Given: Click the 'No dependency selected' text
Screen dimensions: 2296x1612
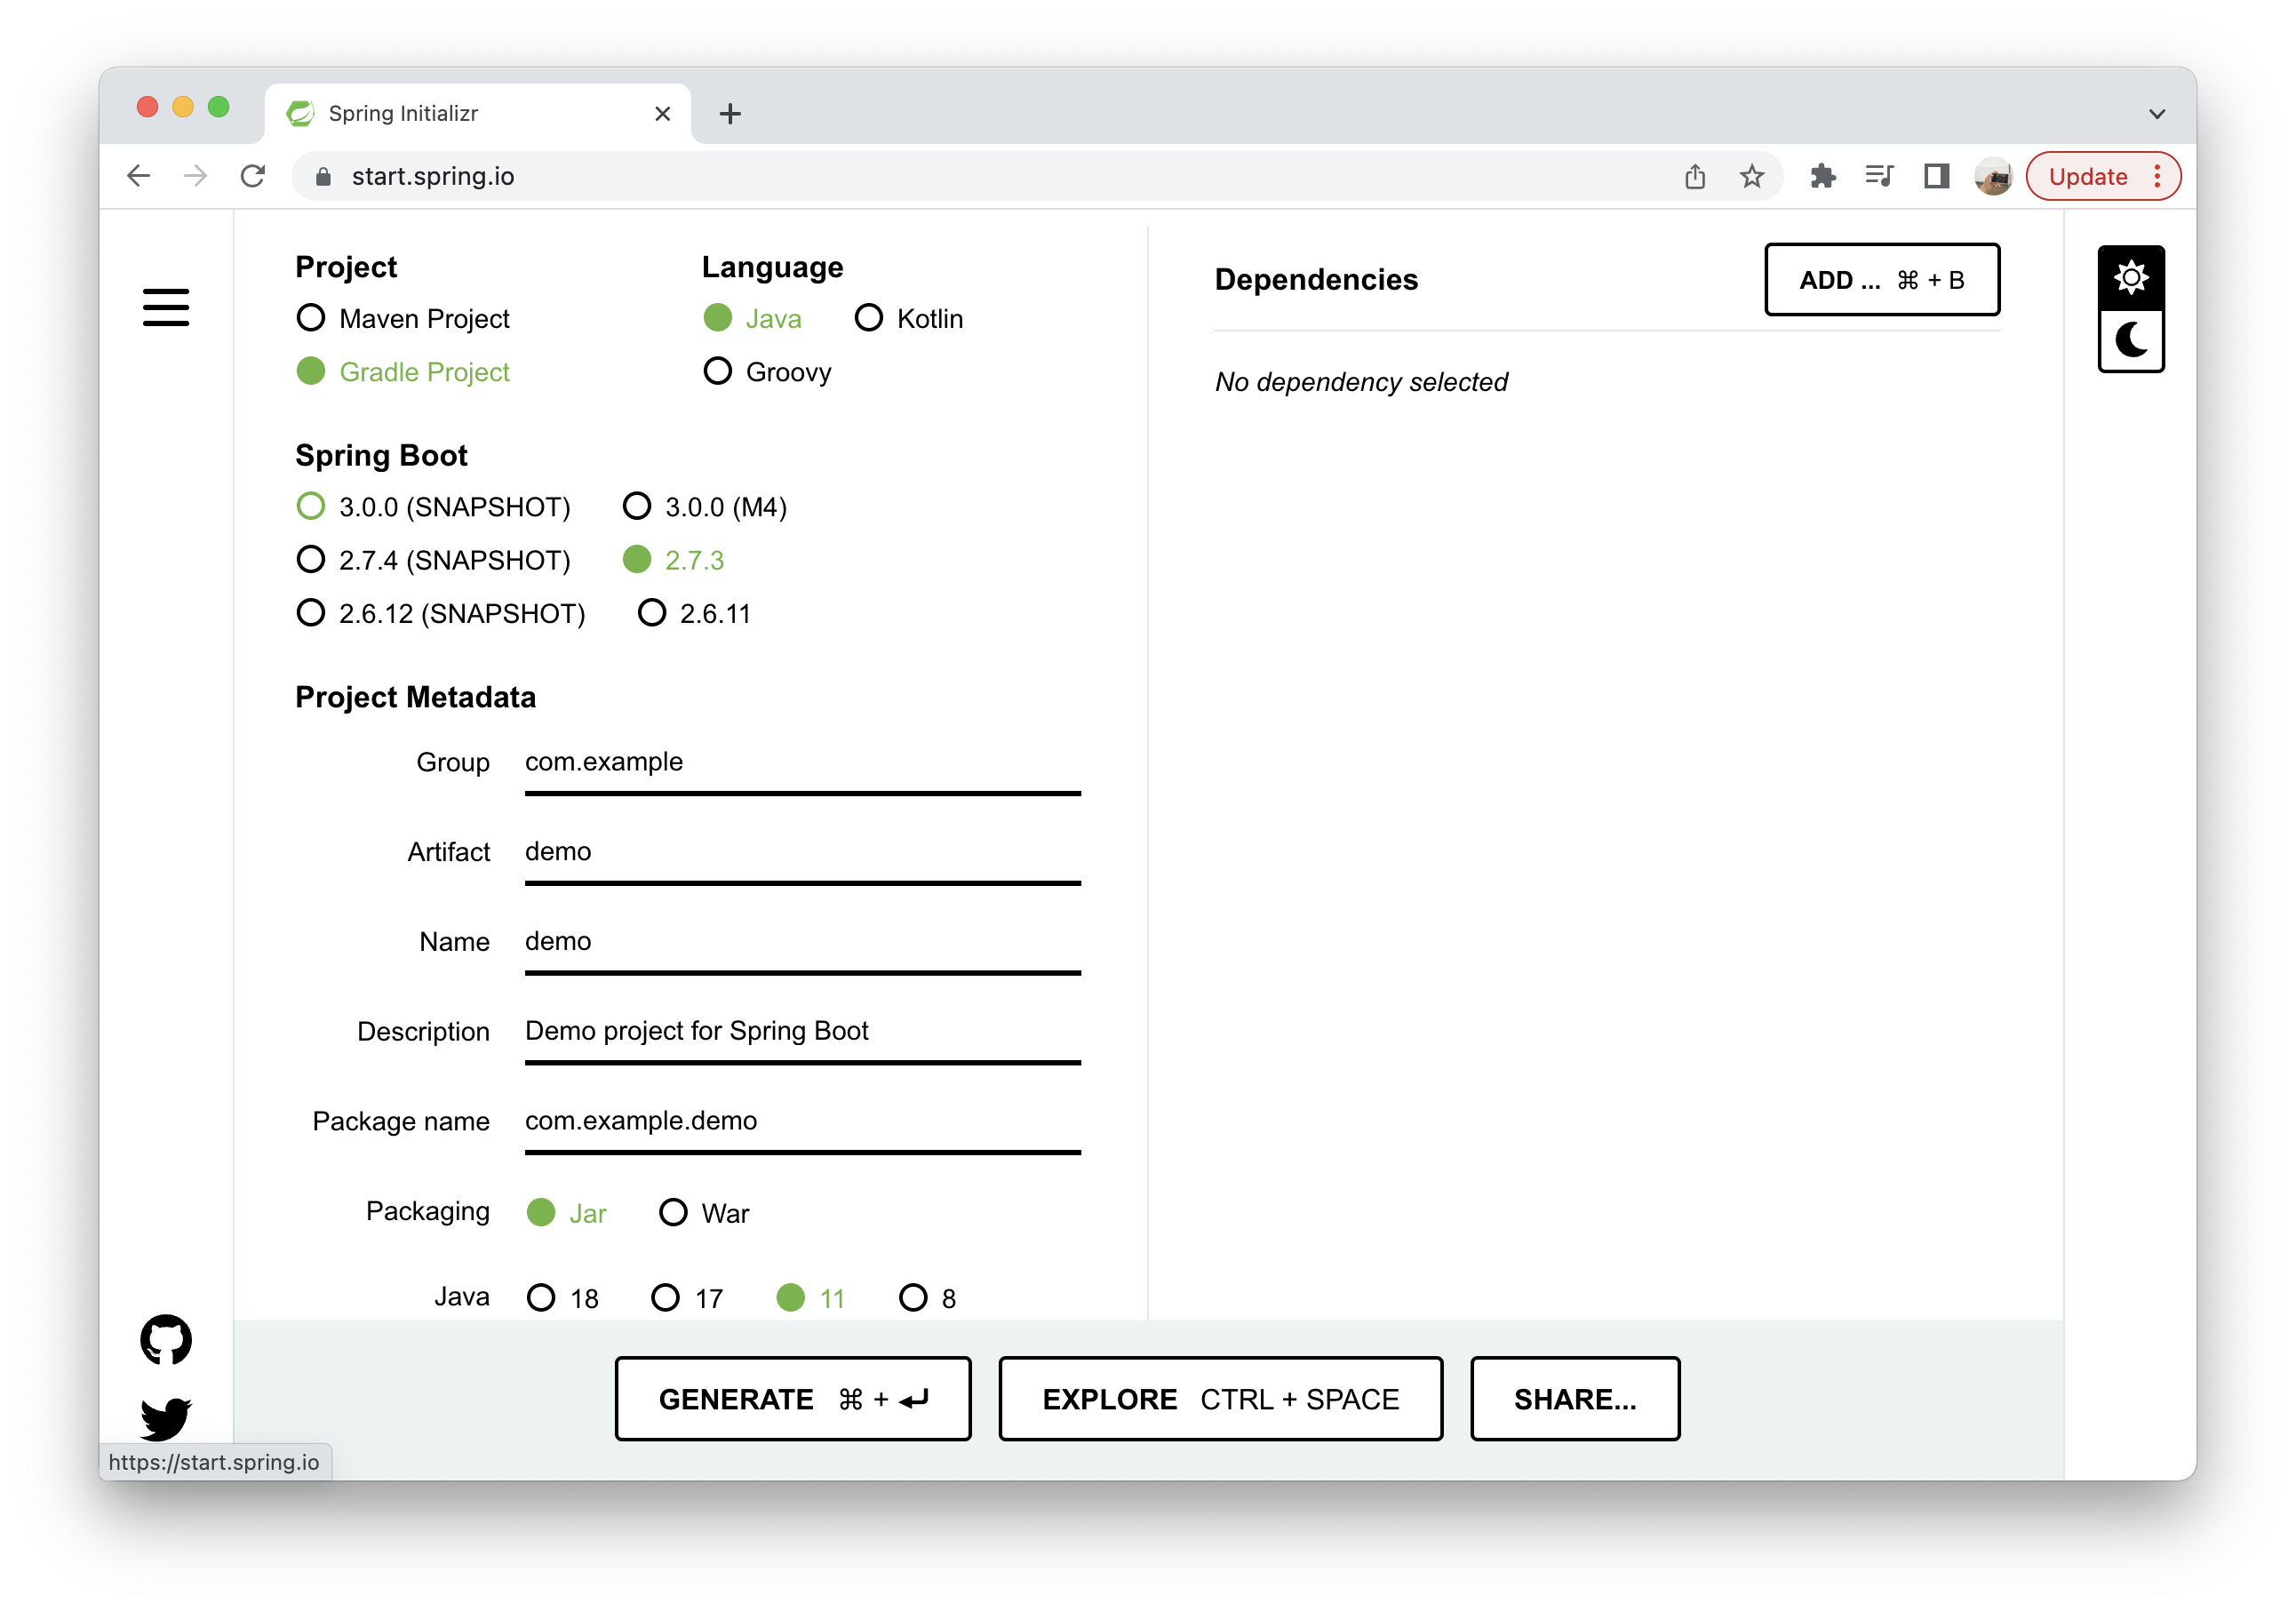Looking at the screenshot, I should [1361, 382].
